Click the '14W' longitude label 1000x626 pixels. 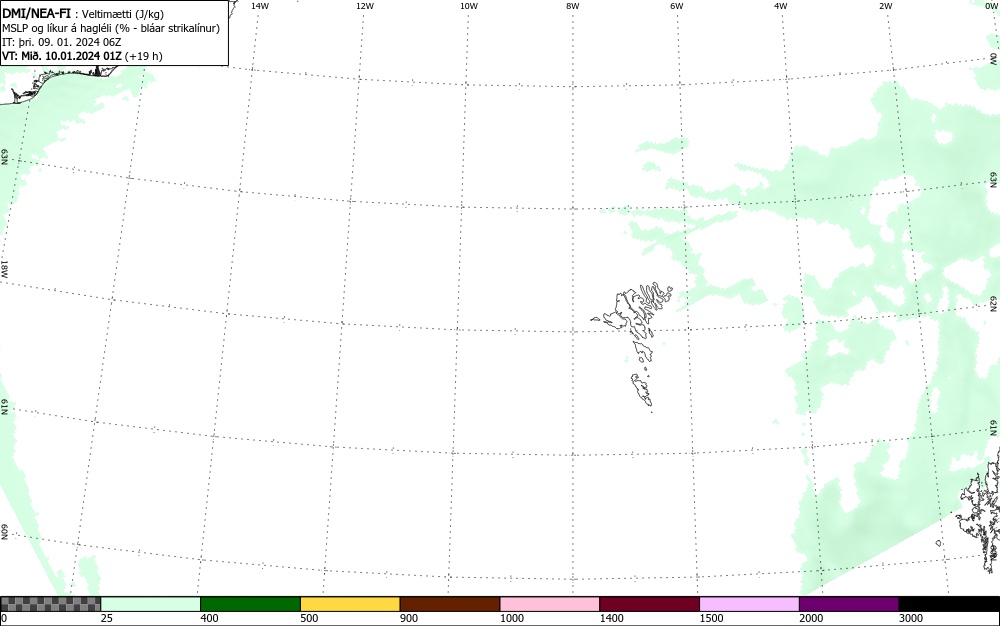tap(260, 6)
